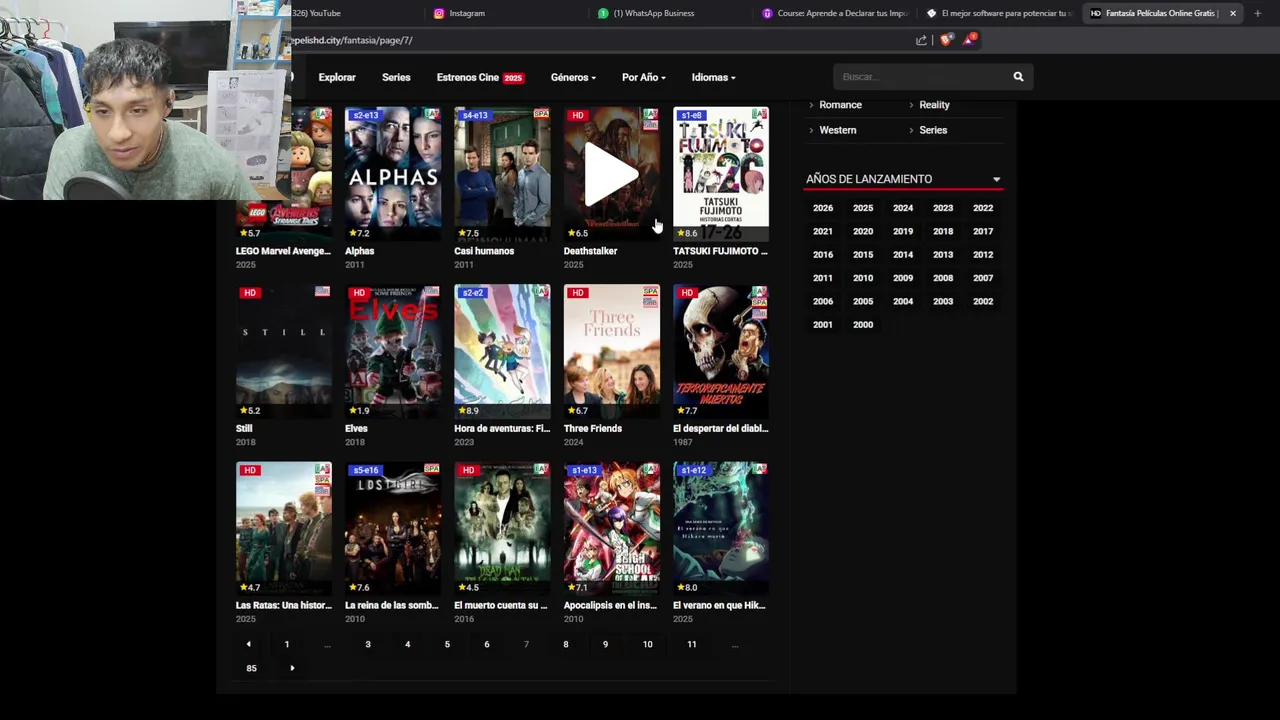
Task: Jump to last page 85
Action: [252, 668]
